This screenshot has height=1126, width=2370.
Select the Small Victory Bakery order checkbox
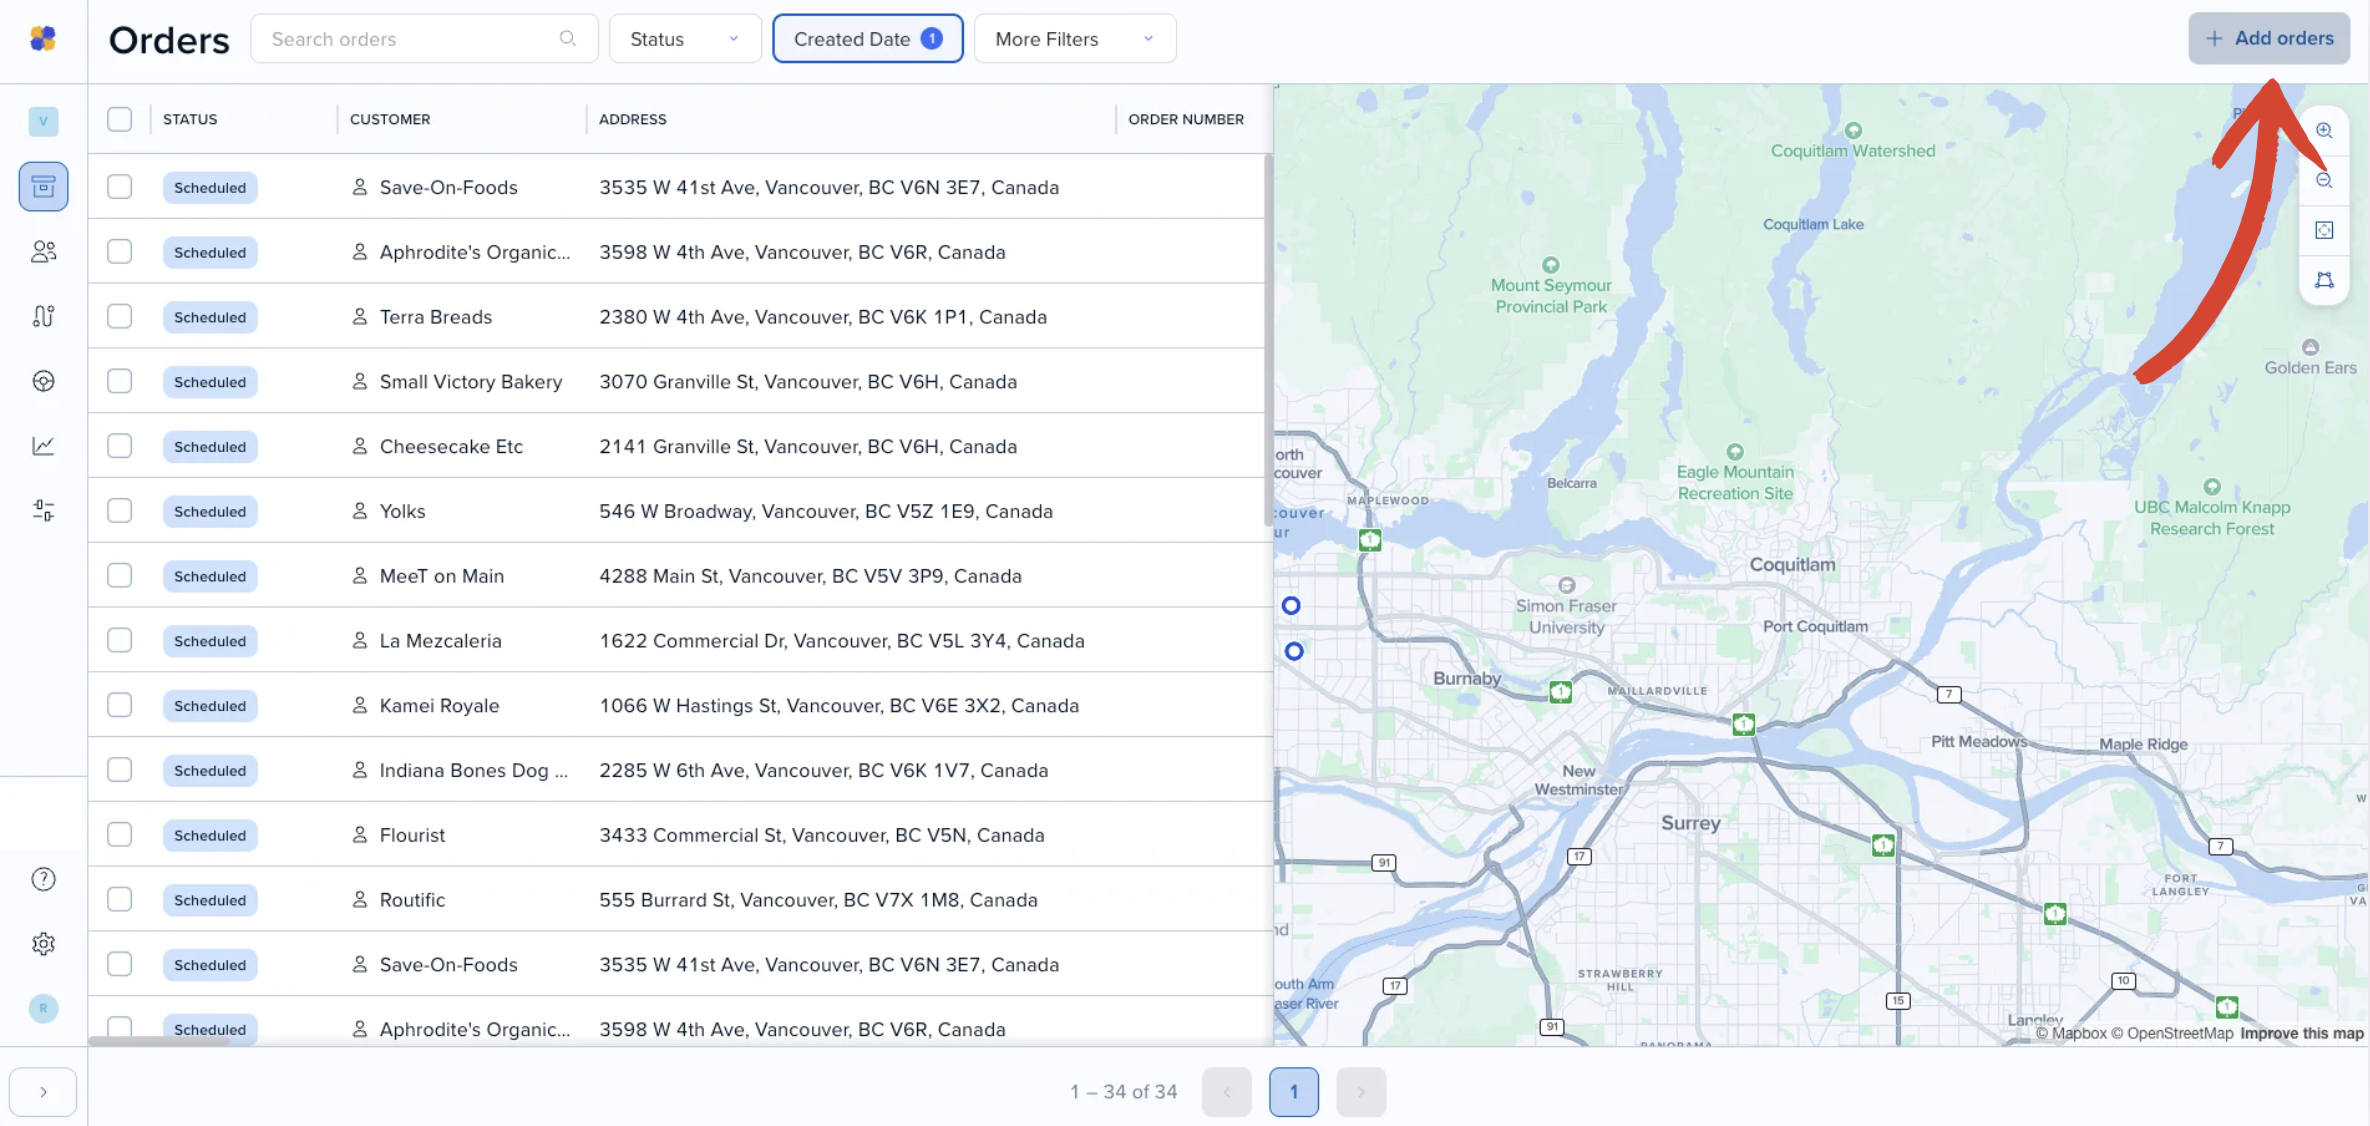point(120,381)
